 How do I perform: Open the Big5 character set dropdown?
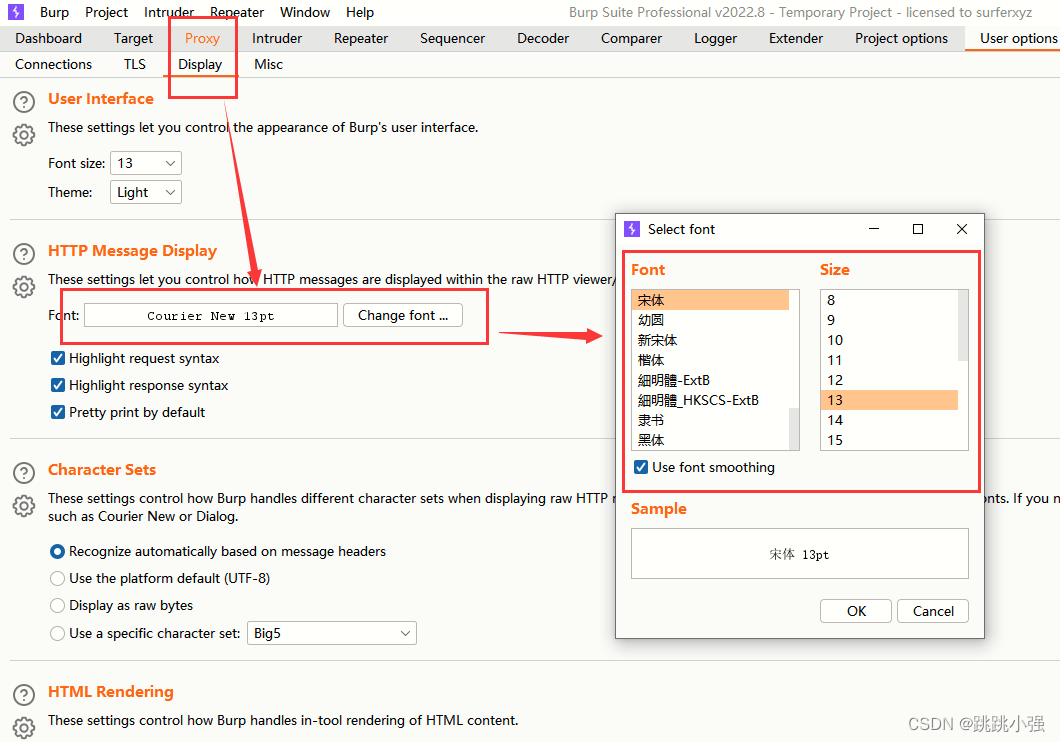(x=332, y=633)
